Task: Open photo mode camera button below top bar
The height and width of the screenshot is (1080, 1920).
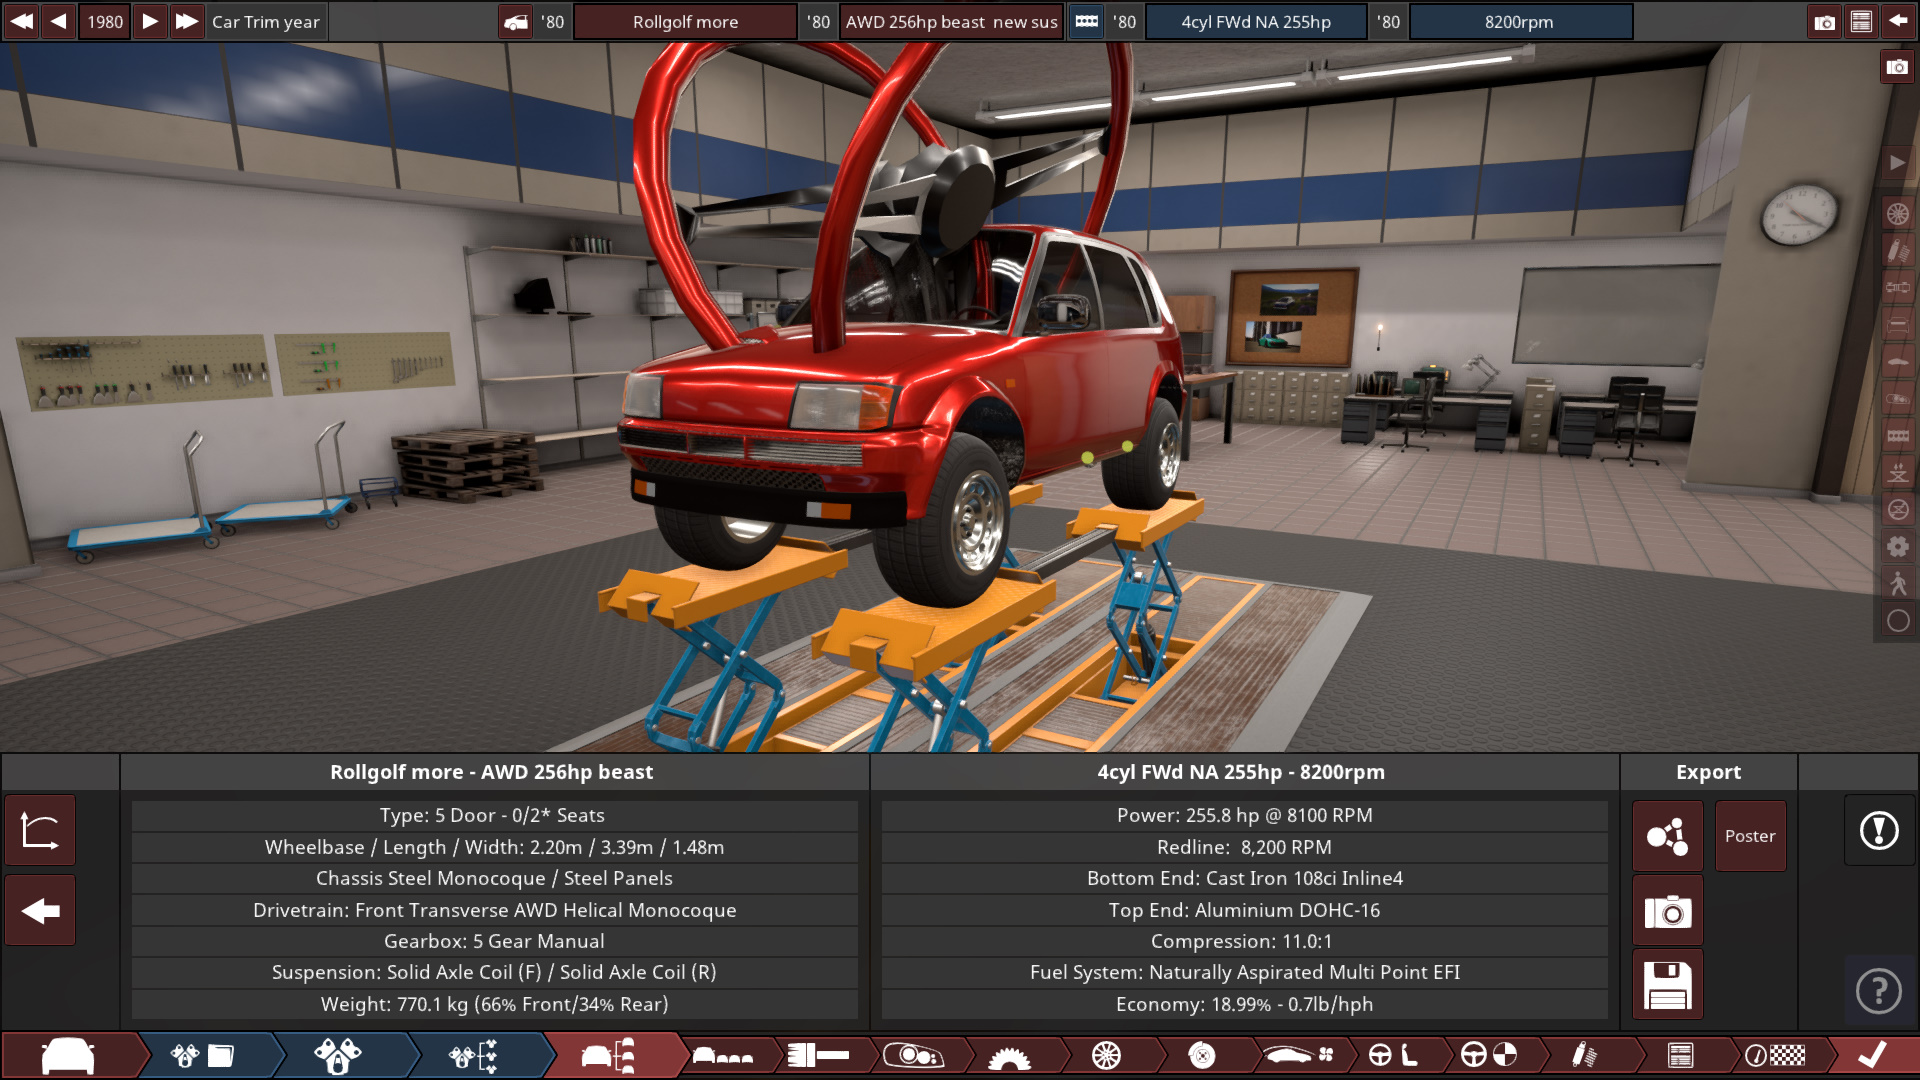Action: point(1897,67)
